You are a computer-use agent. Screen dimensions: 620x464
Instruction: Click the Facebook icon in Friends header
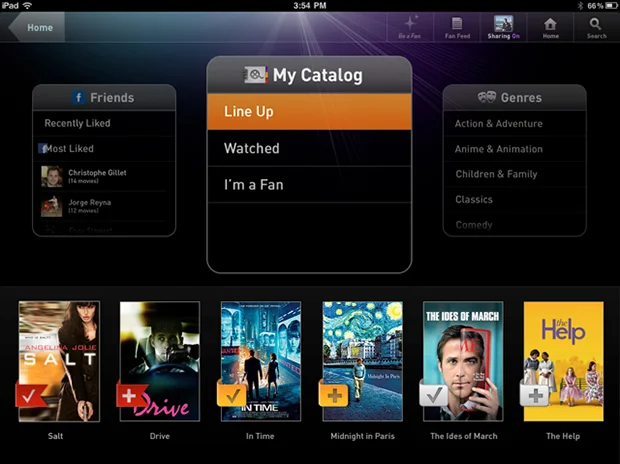click(78, 97)
